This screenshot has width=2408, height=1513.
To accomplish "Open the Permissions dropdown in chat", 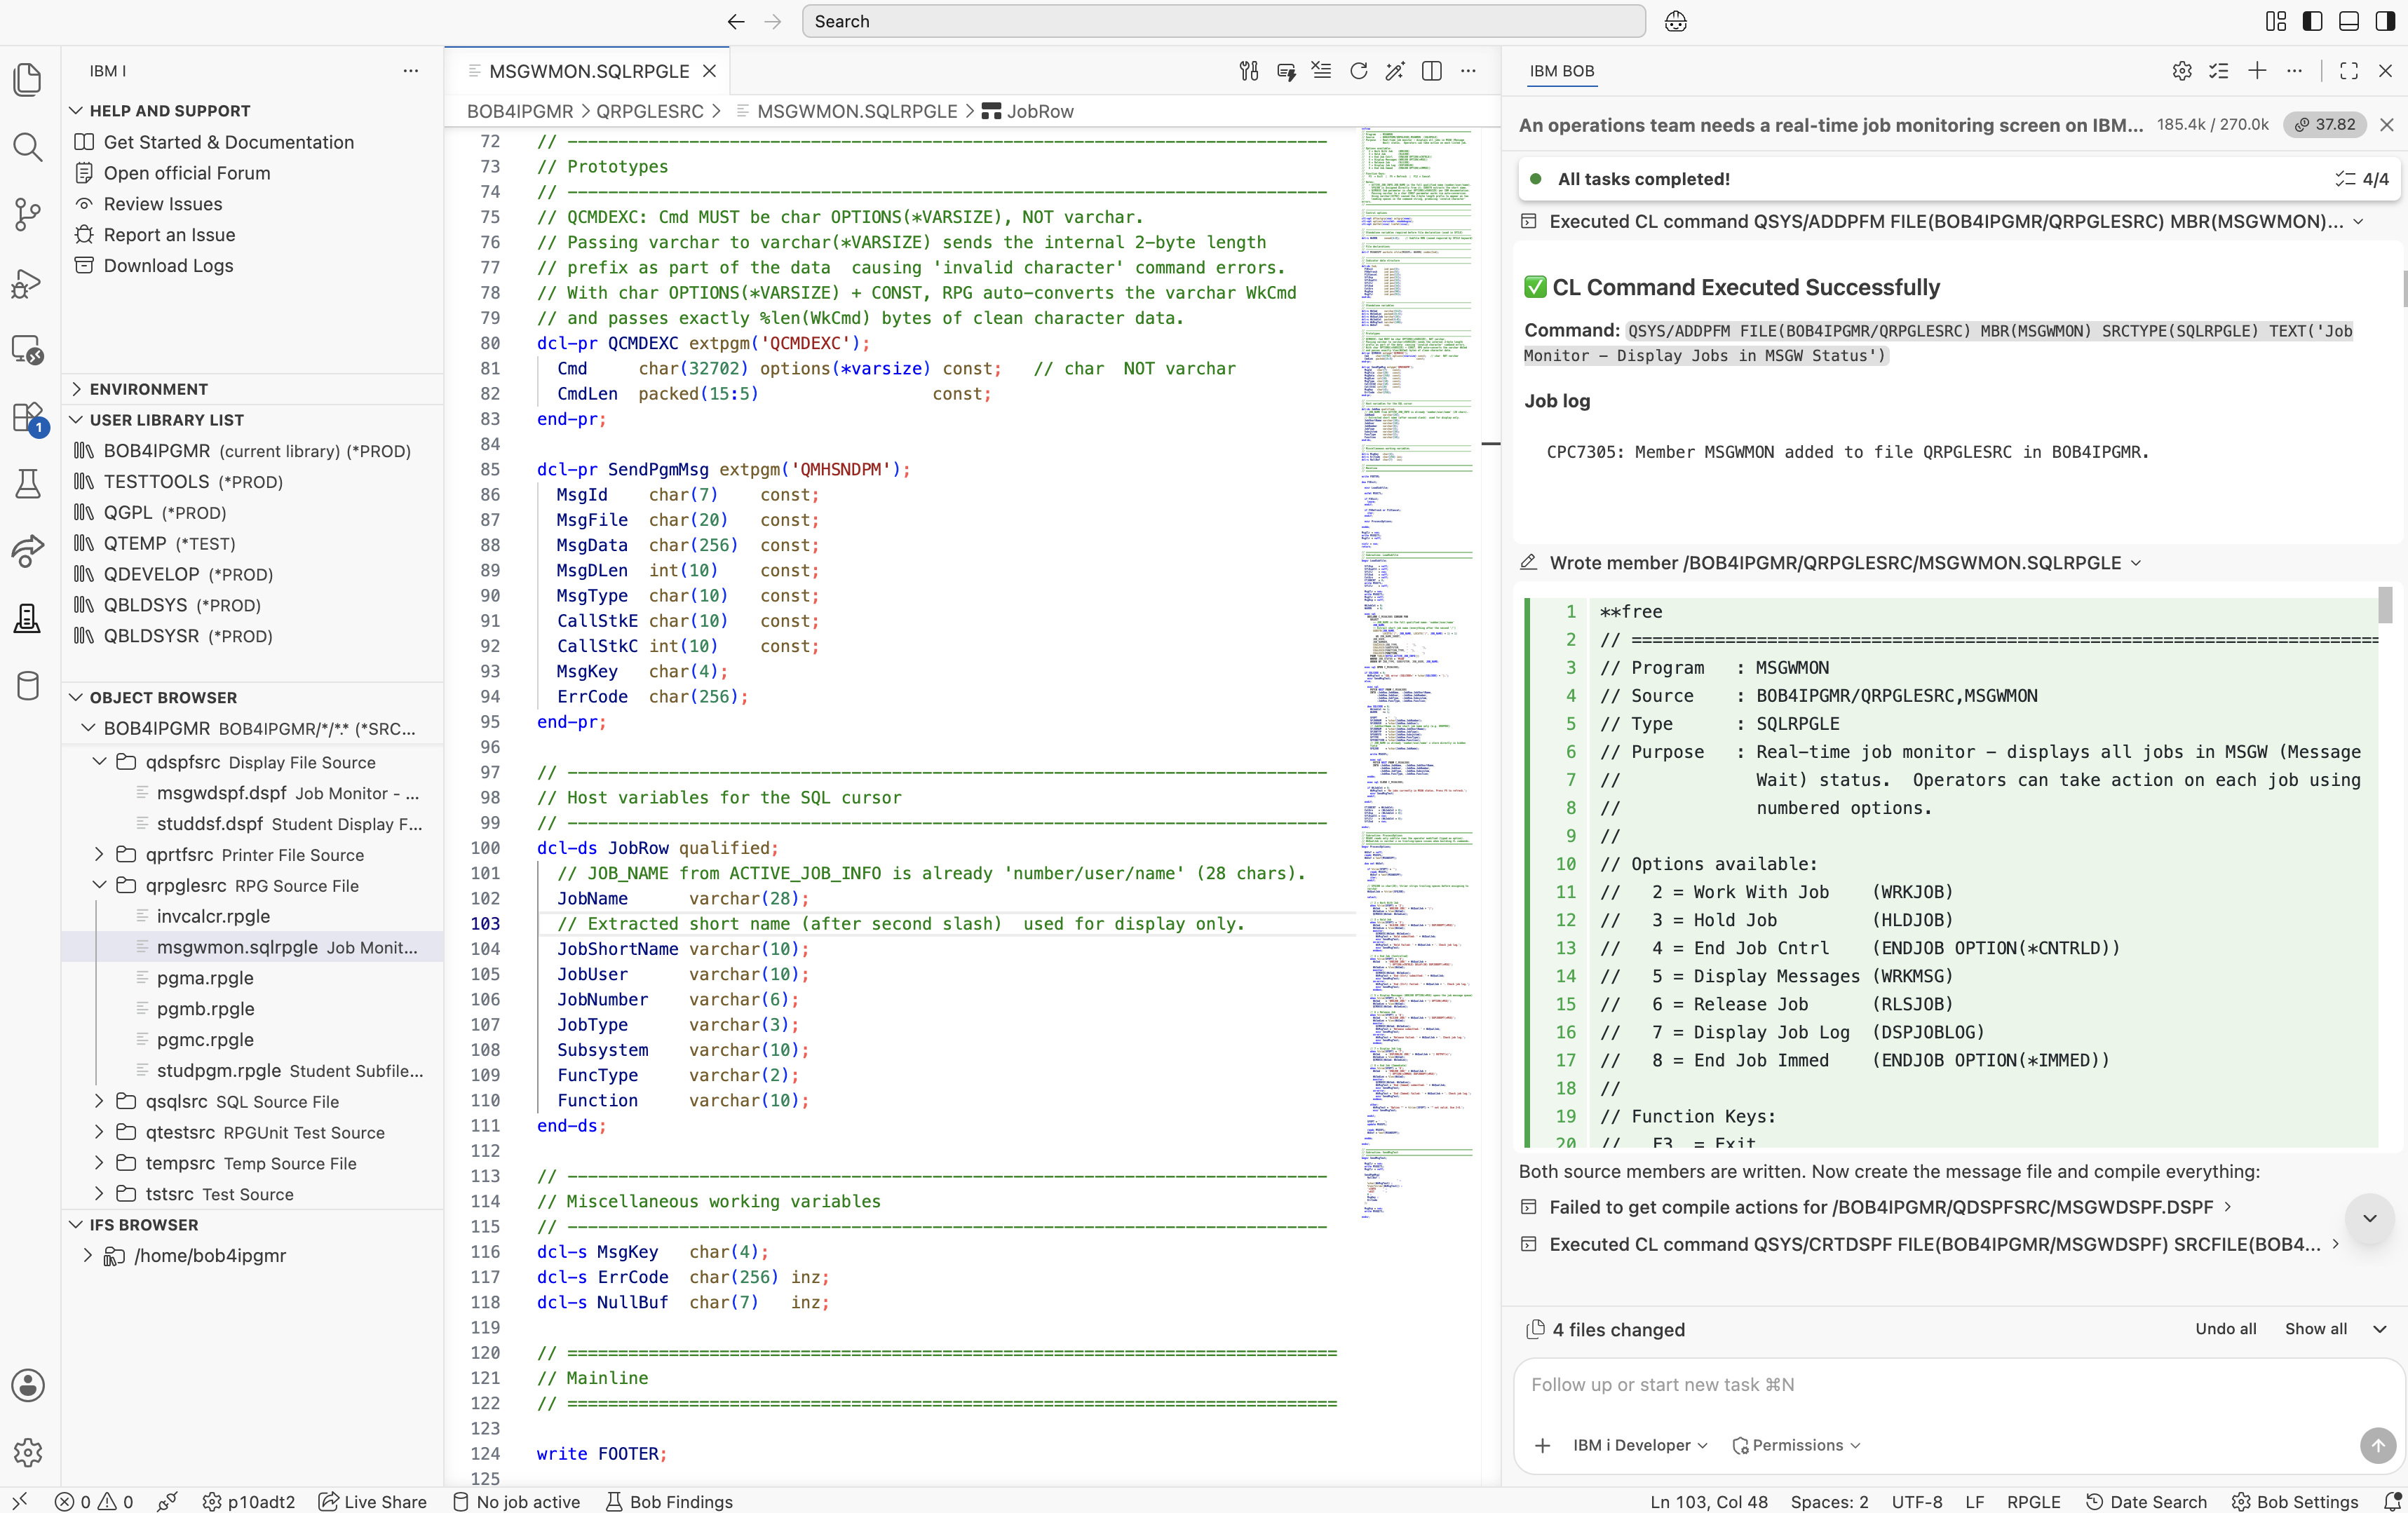I will point(1796,1445).
